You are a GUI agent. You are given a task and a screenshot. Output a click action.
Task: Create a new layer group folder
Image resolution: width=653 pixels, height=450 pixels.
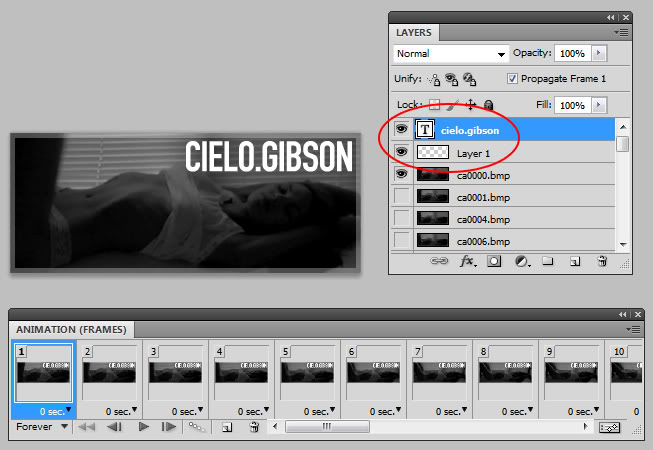point(548,261)
